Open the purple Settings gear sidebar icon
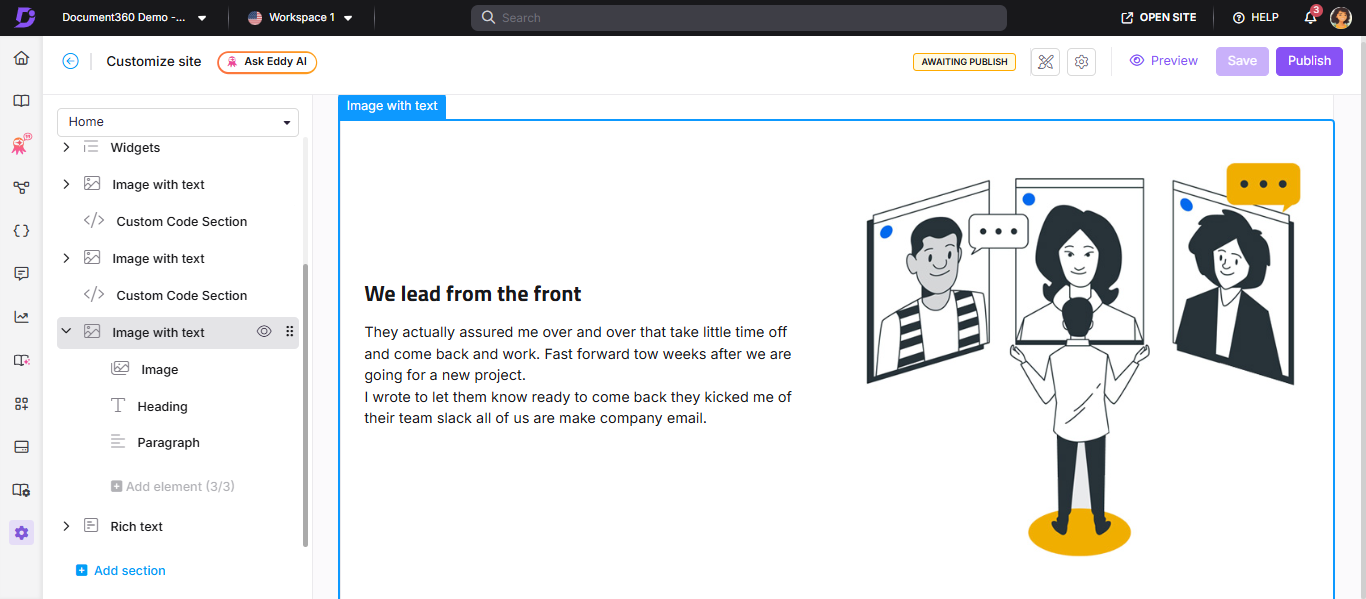Viewport: 1366px width, 599px height. (x=21, y=533)
